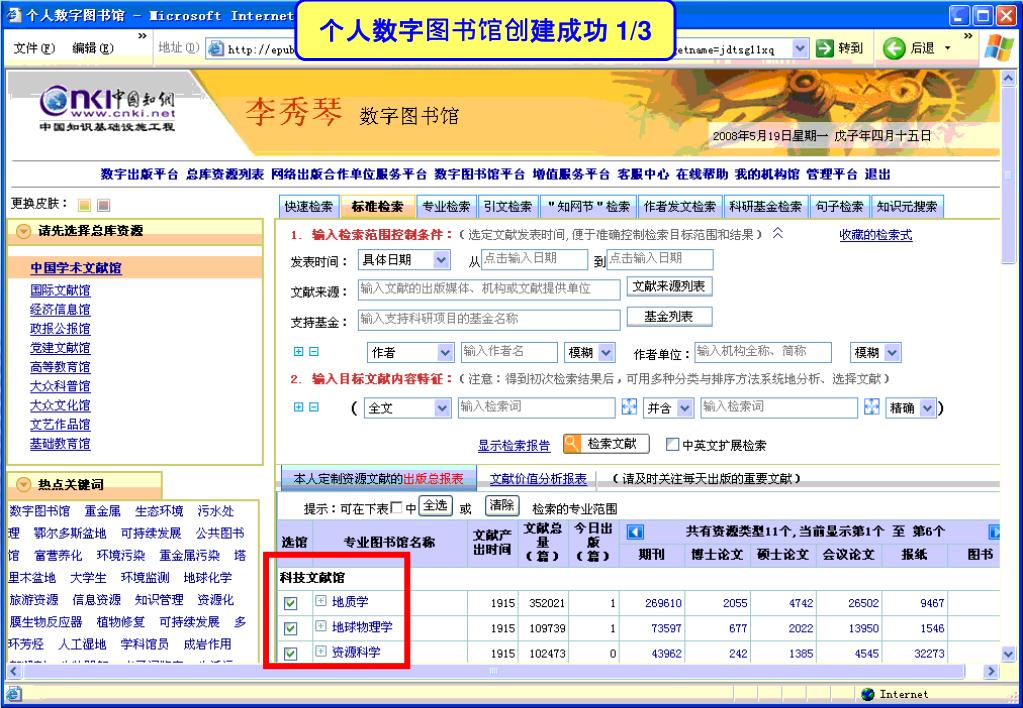Expand the 资源科学 tree node
The height and width of the screenshot is (708, 1023).
coord(320,651)
